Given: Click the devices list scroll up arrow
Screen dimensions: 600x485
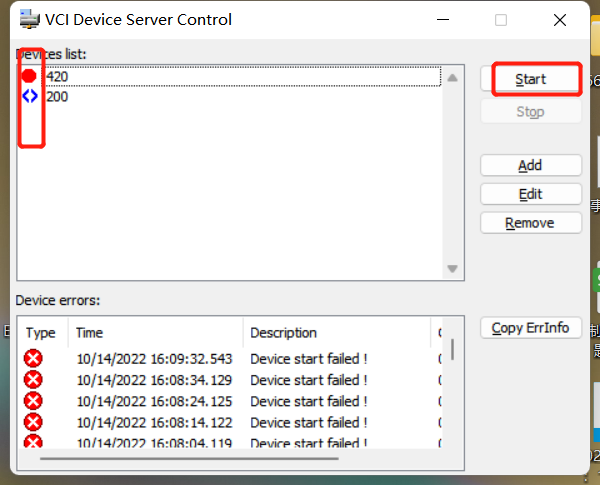Looking at the screenshot, I should click(x=452, y=78).
